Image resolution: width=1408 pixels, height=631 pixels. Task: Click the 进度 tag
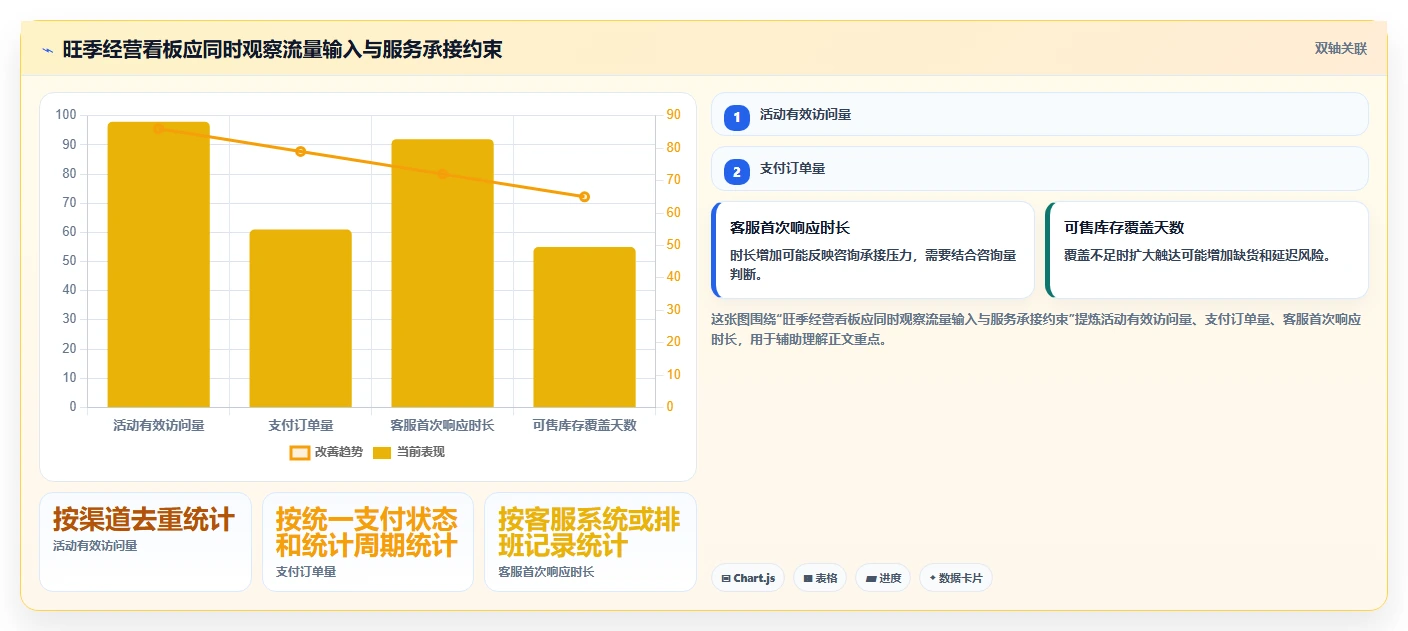click(x=883, y=578)
